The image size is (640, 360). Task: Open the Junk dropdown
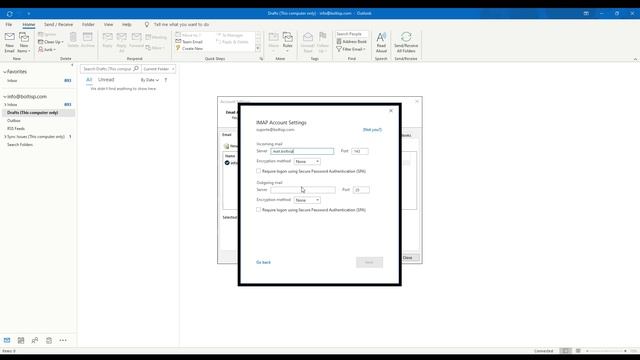click(x=47, y=49)
